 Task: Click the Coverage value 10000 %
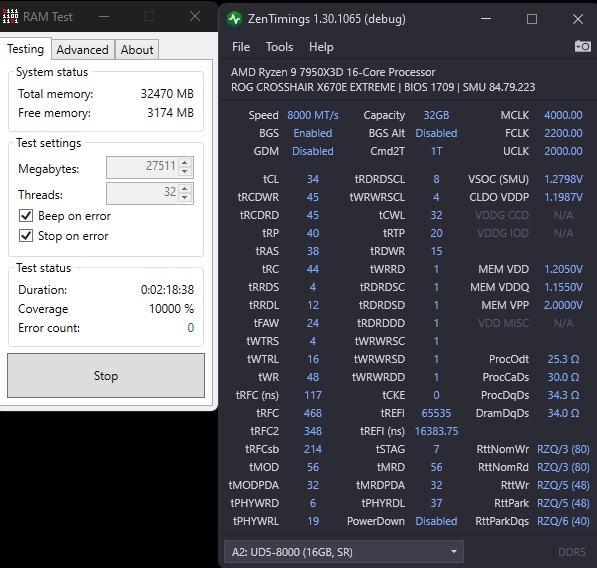[x=171, y=308]
